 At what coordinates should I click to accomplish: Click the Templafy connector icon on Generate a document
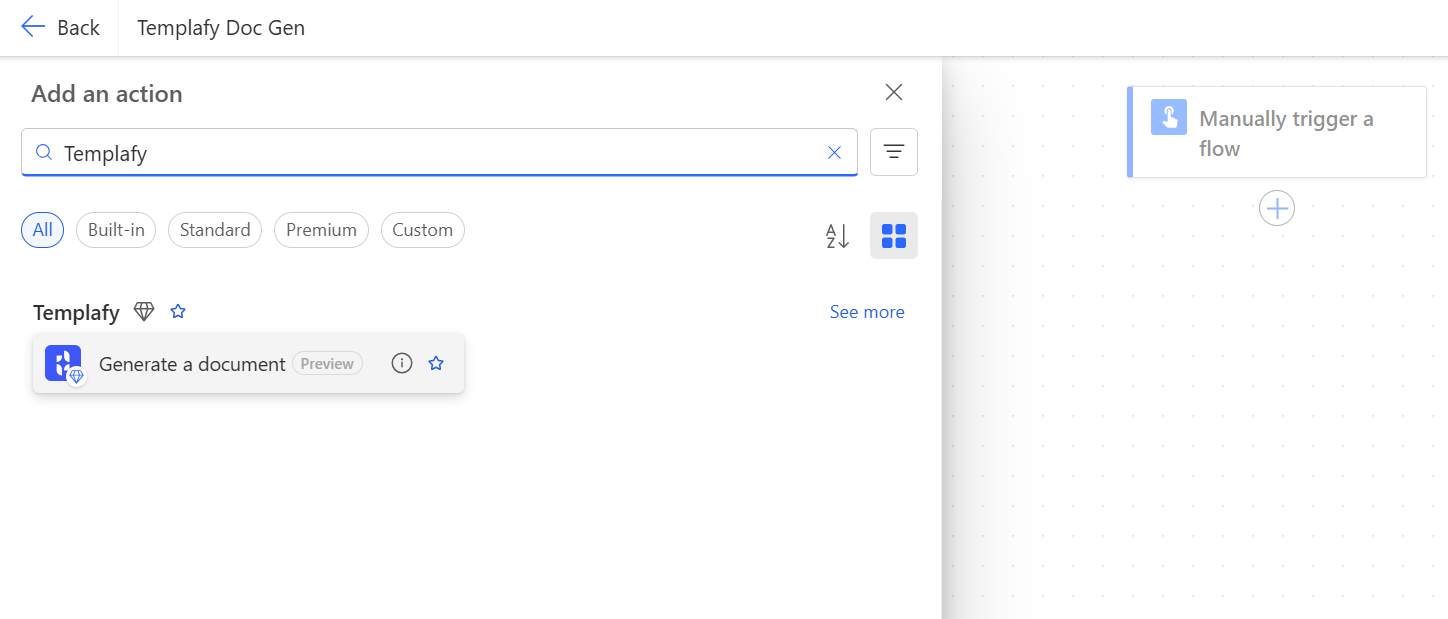coord(62,363)
